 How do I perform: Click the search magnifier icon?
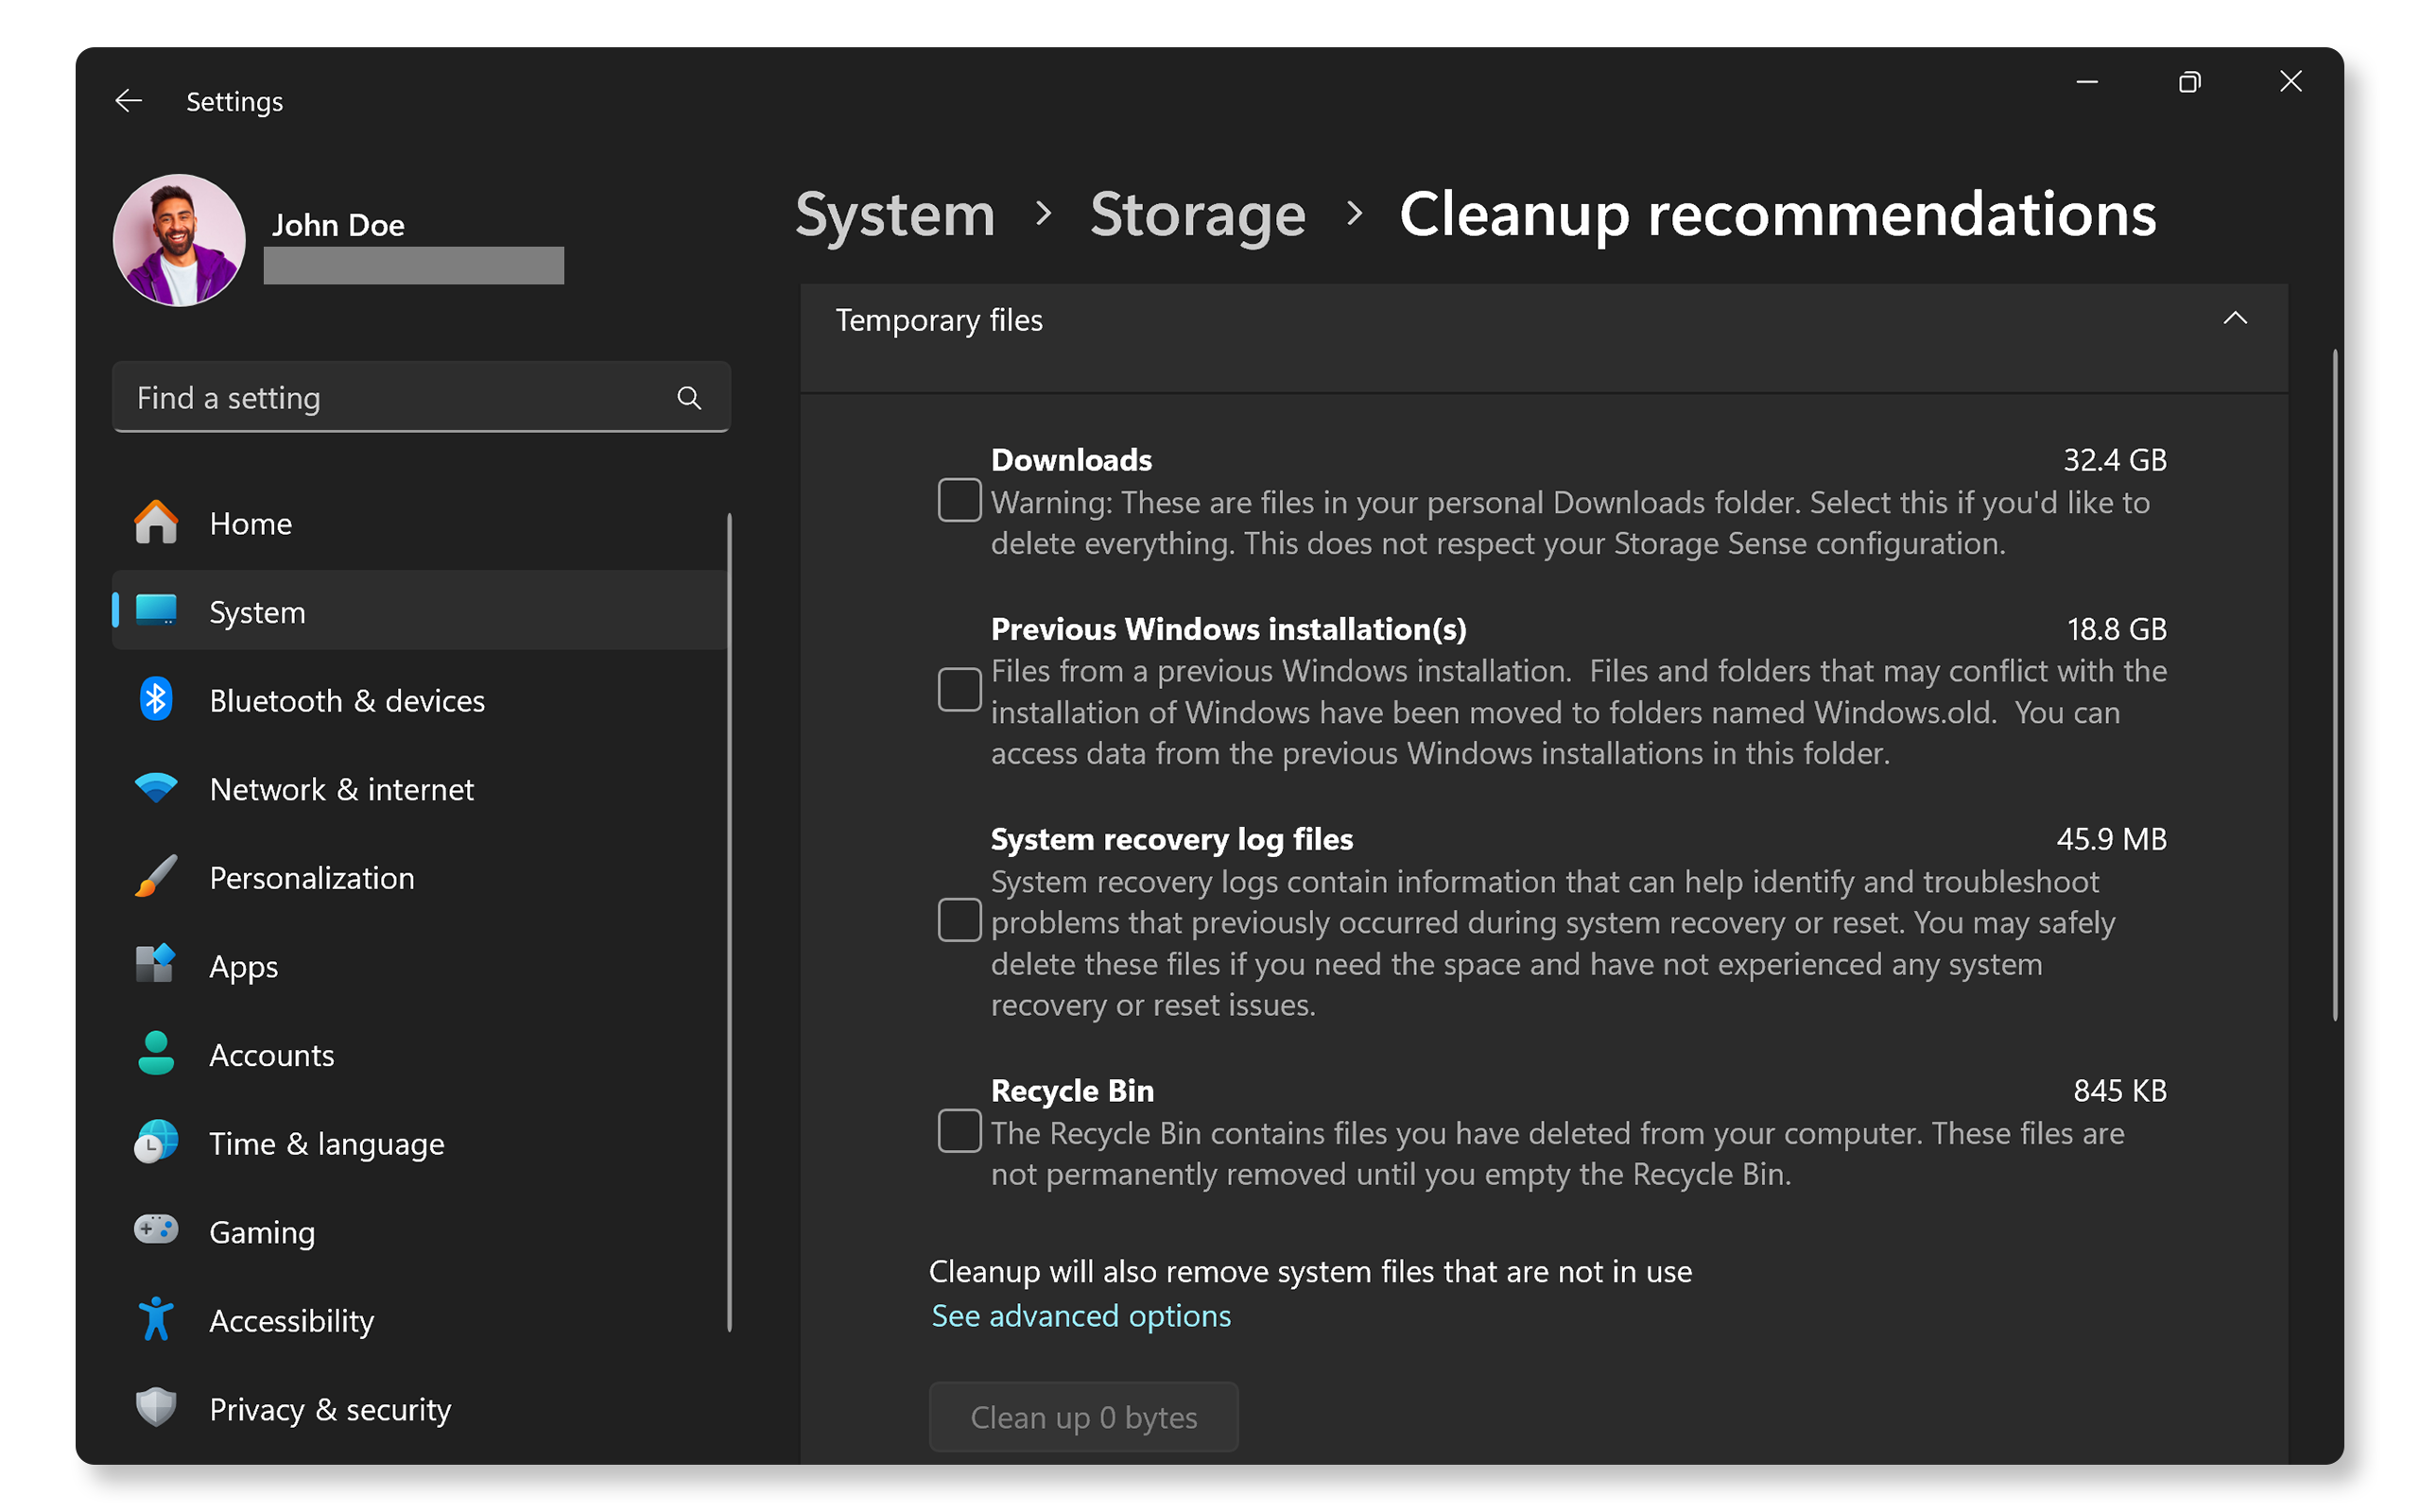689,398
